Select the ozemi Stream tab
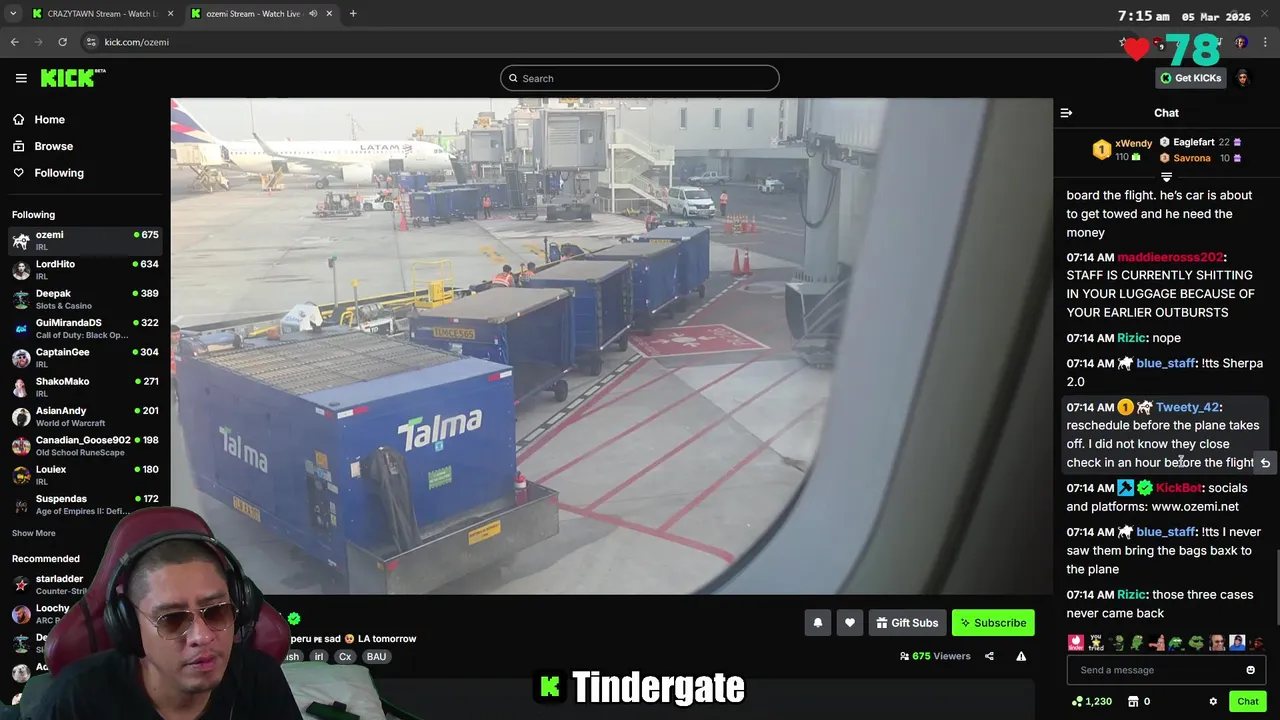This screenshot has width=1280, height=720. [260, 14]
